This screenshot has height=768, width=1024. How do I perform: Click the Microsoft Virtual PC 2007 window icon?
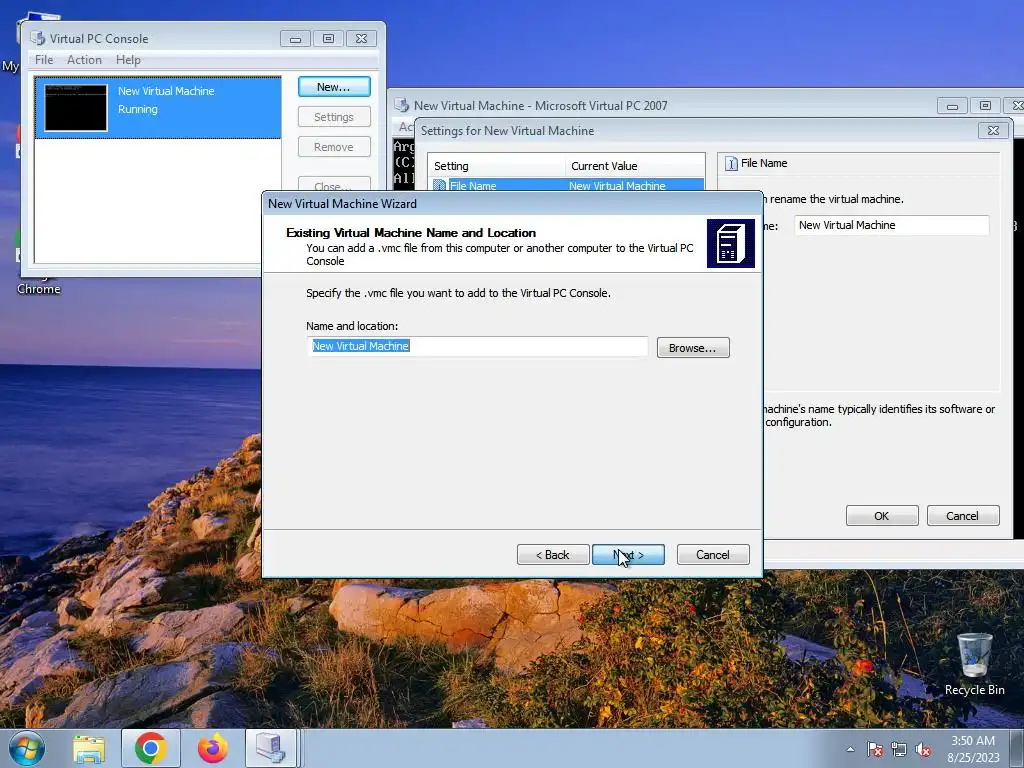pyautogui.click(x=402, y=105)
